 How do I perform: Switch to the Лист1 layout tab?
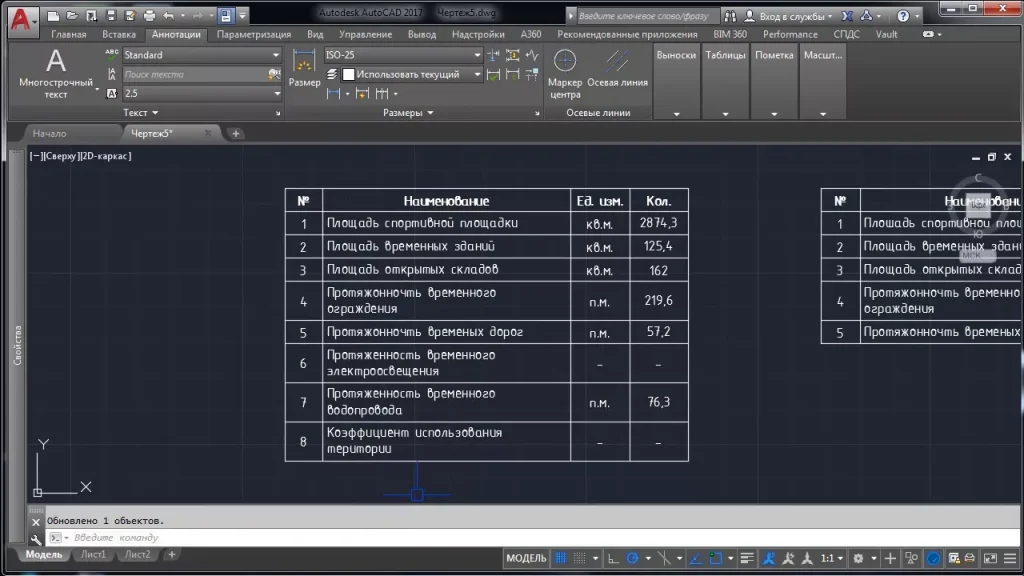[93, 554]
